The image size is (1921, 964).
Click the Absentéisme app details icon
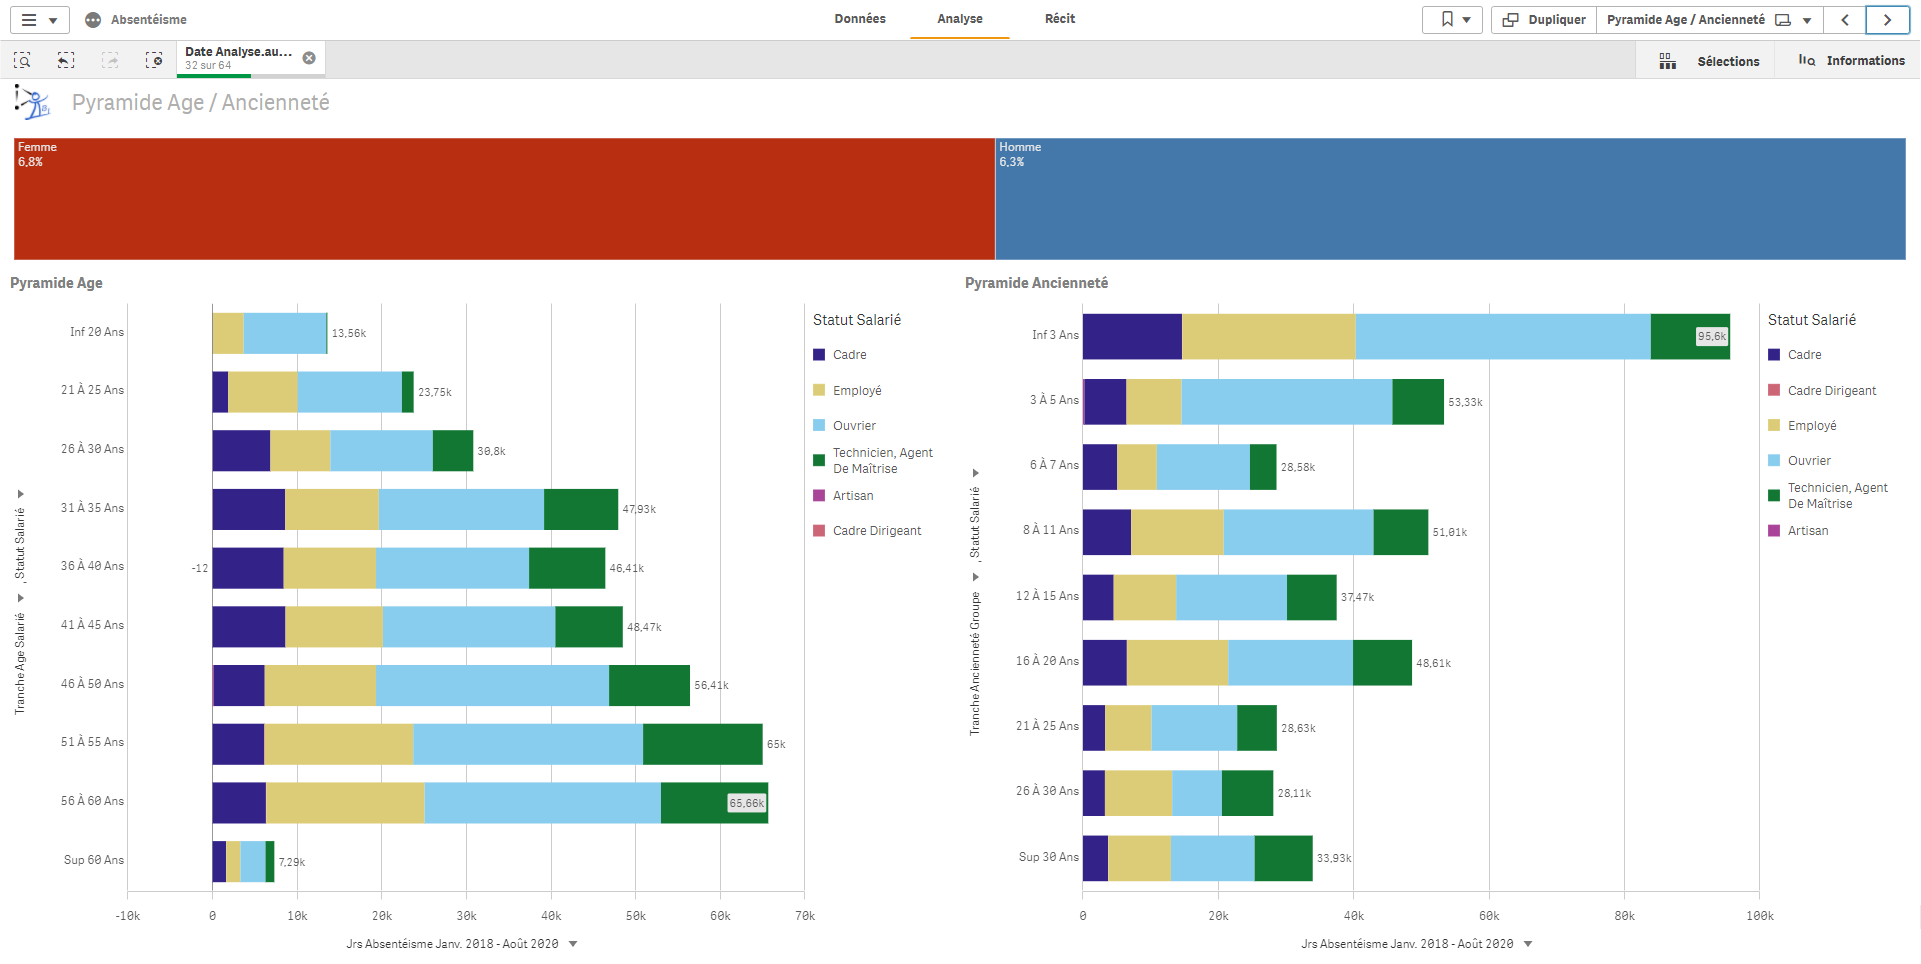[93, 20]
